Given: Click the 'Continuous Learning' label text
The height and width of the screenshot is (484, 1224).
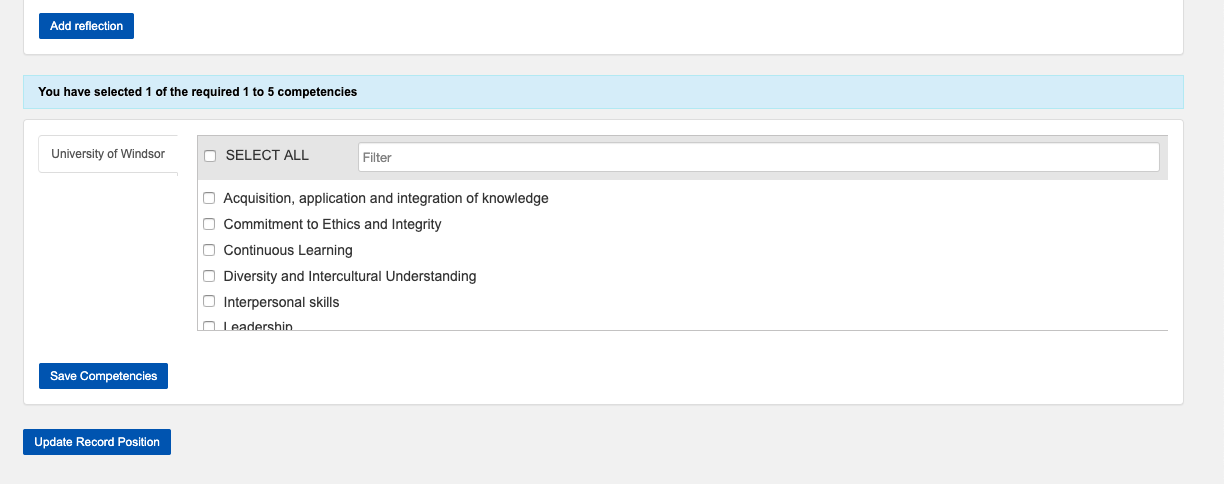Looking at the screenshot, I should click(x=288, y=250).
